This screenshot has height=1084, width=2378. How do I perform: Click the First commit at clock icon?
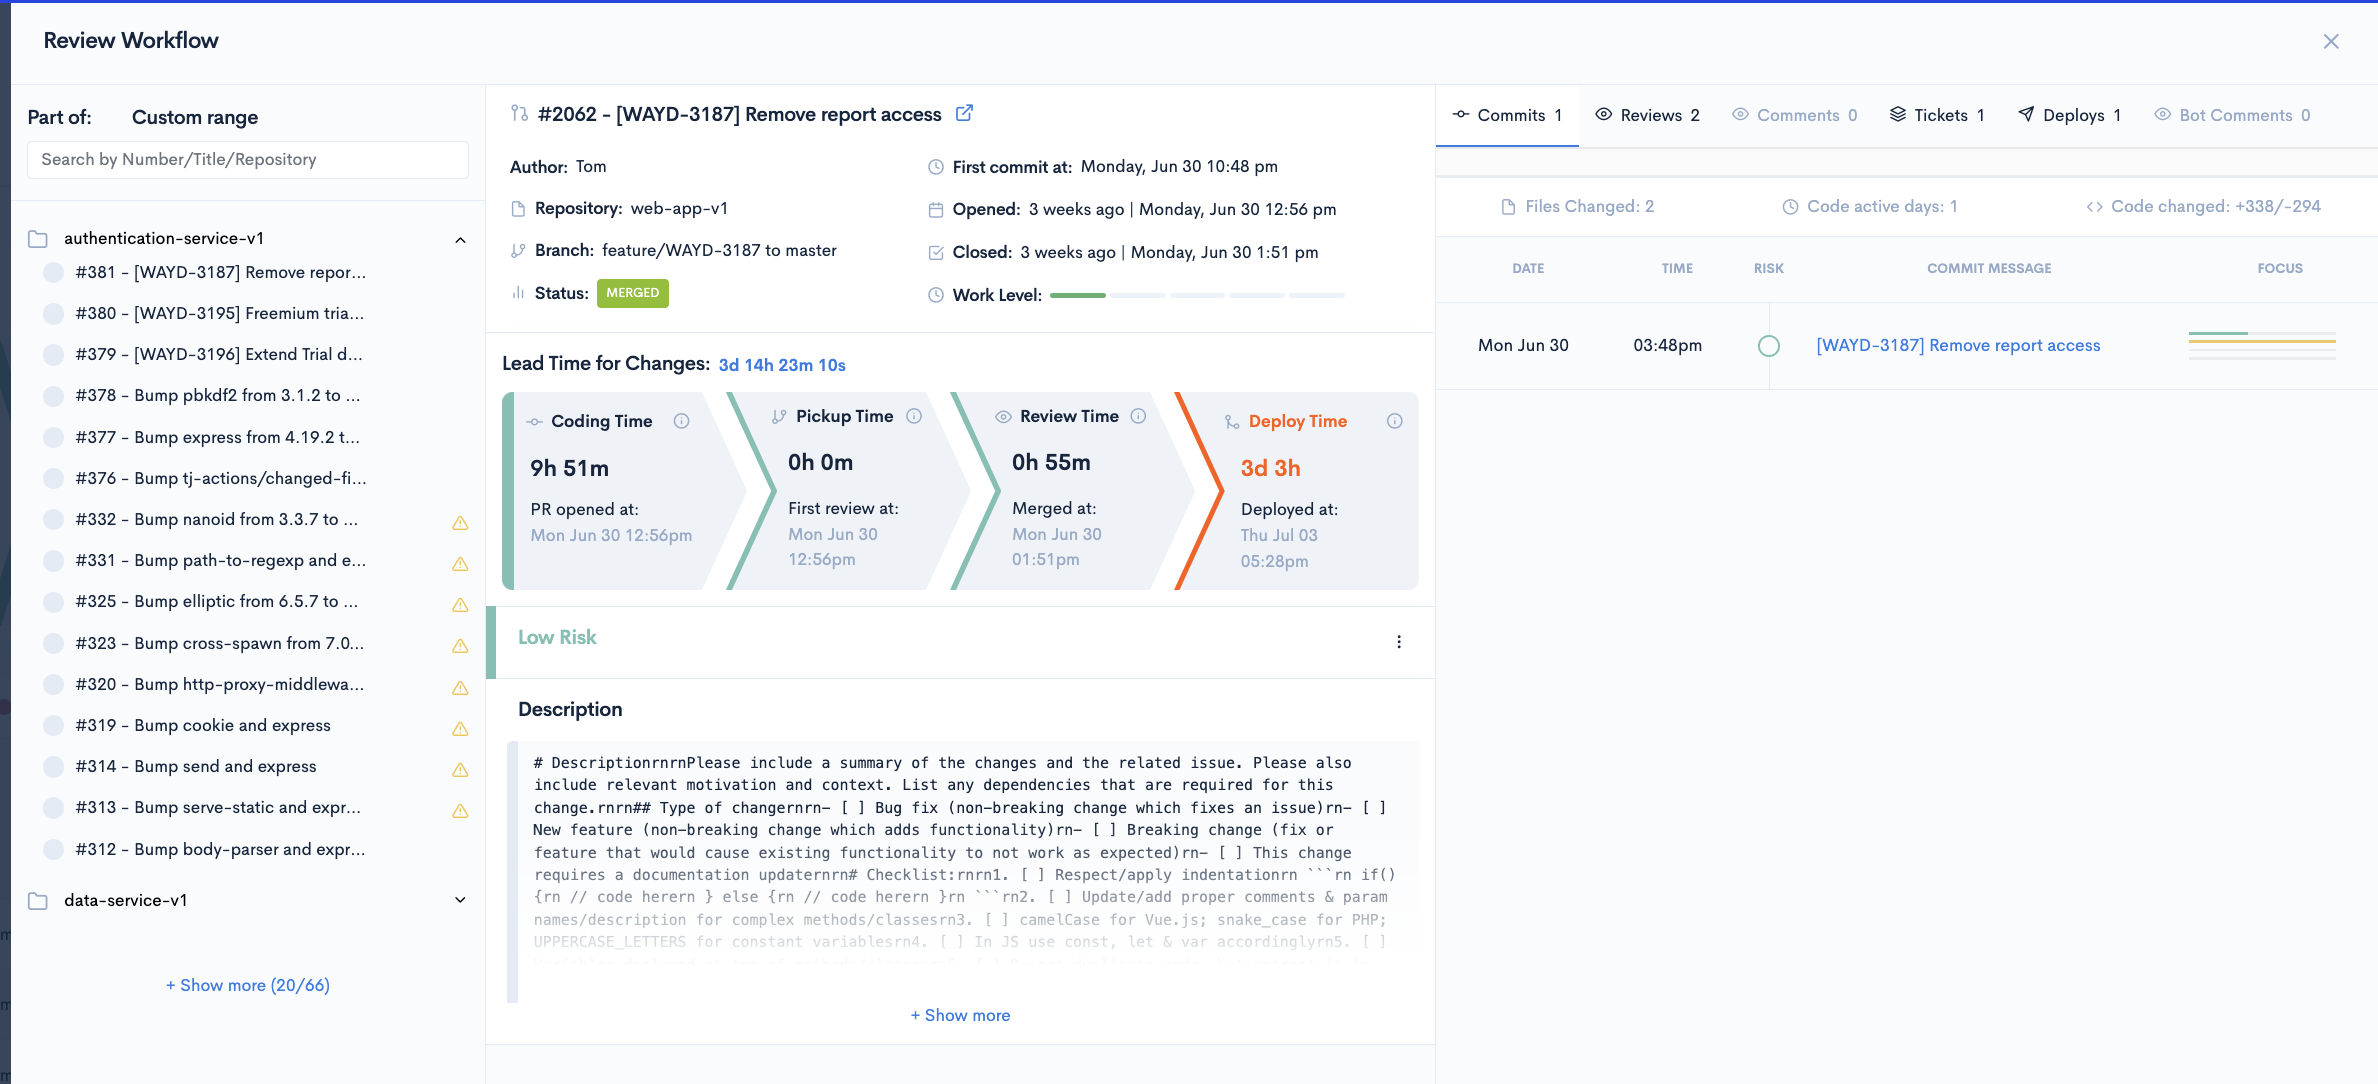pyautogui.click(x=936, y=167)
